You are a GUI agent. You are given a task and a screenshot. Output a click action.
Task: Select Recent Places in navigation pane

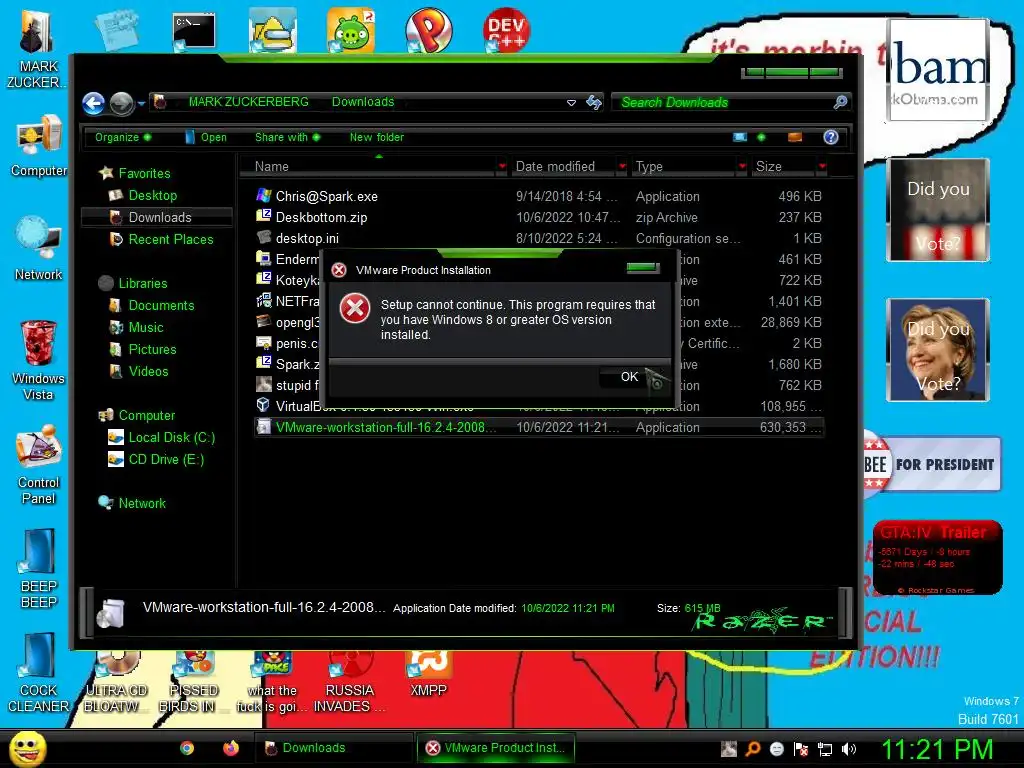point(170,240)
